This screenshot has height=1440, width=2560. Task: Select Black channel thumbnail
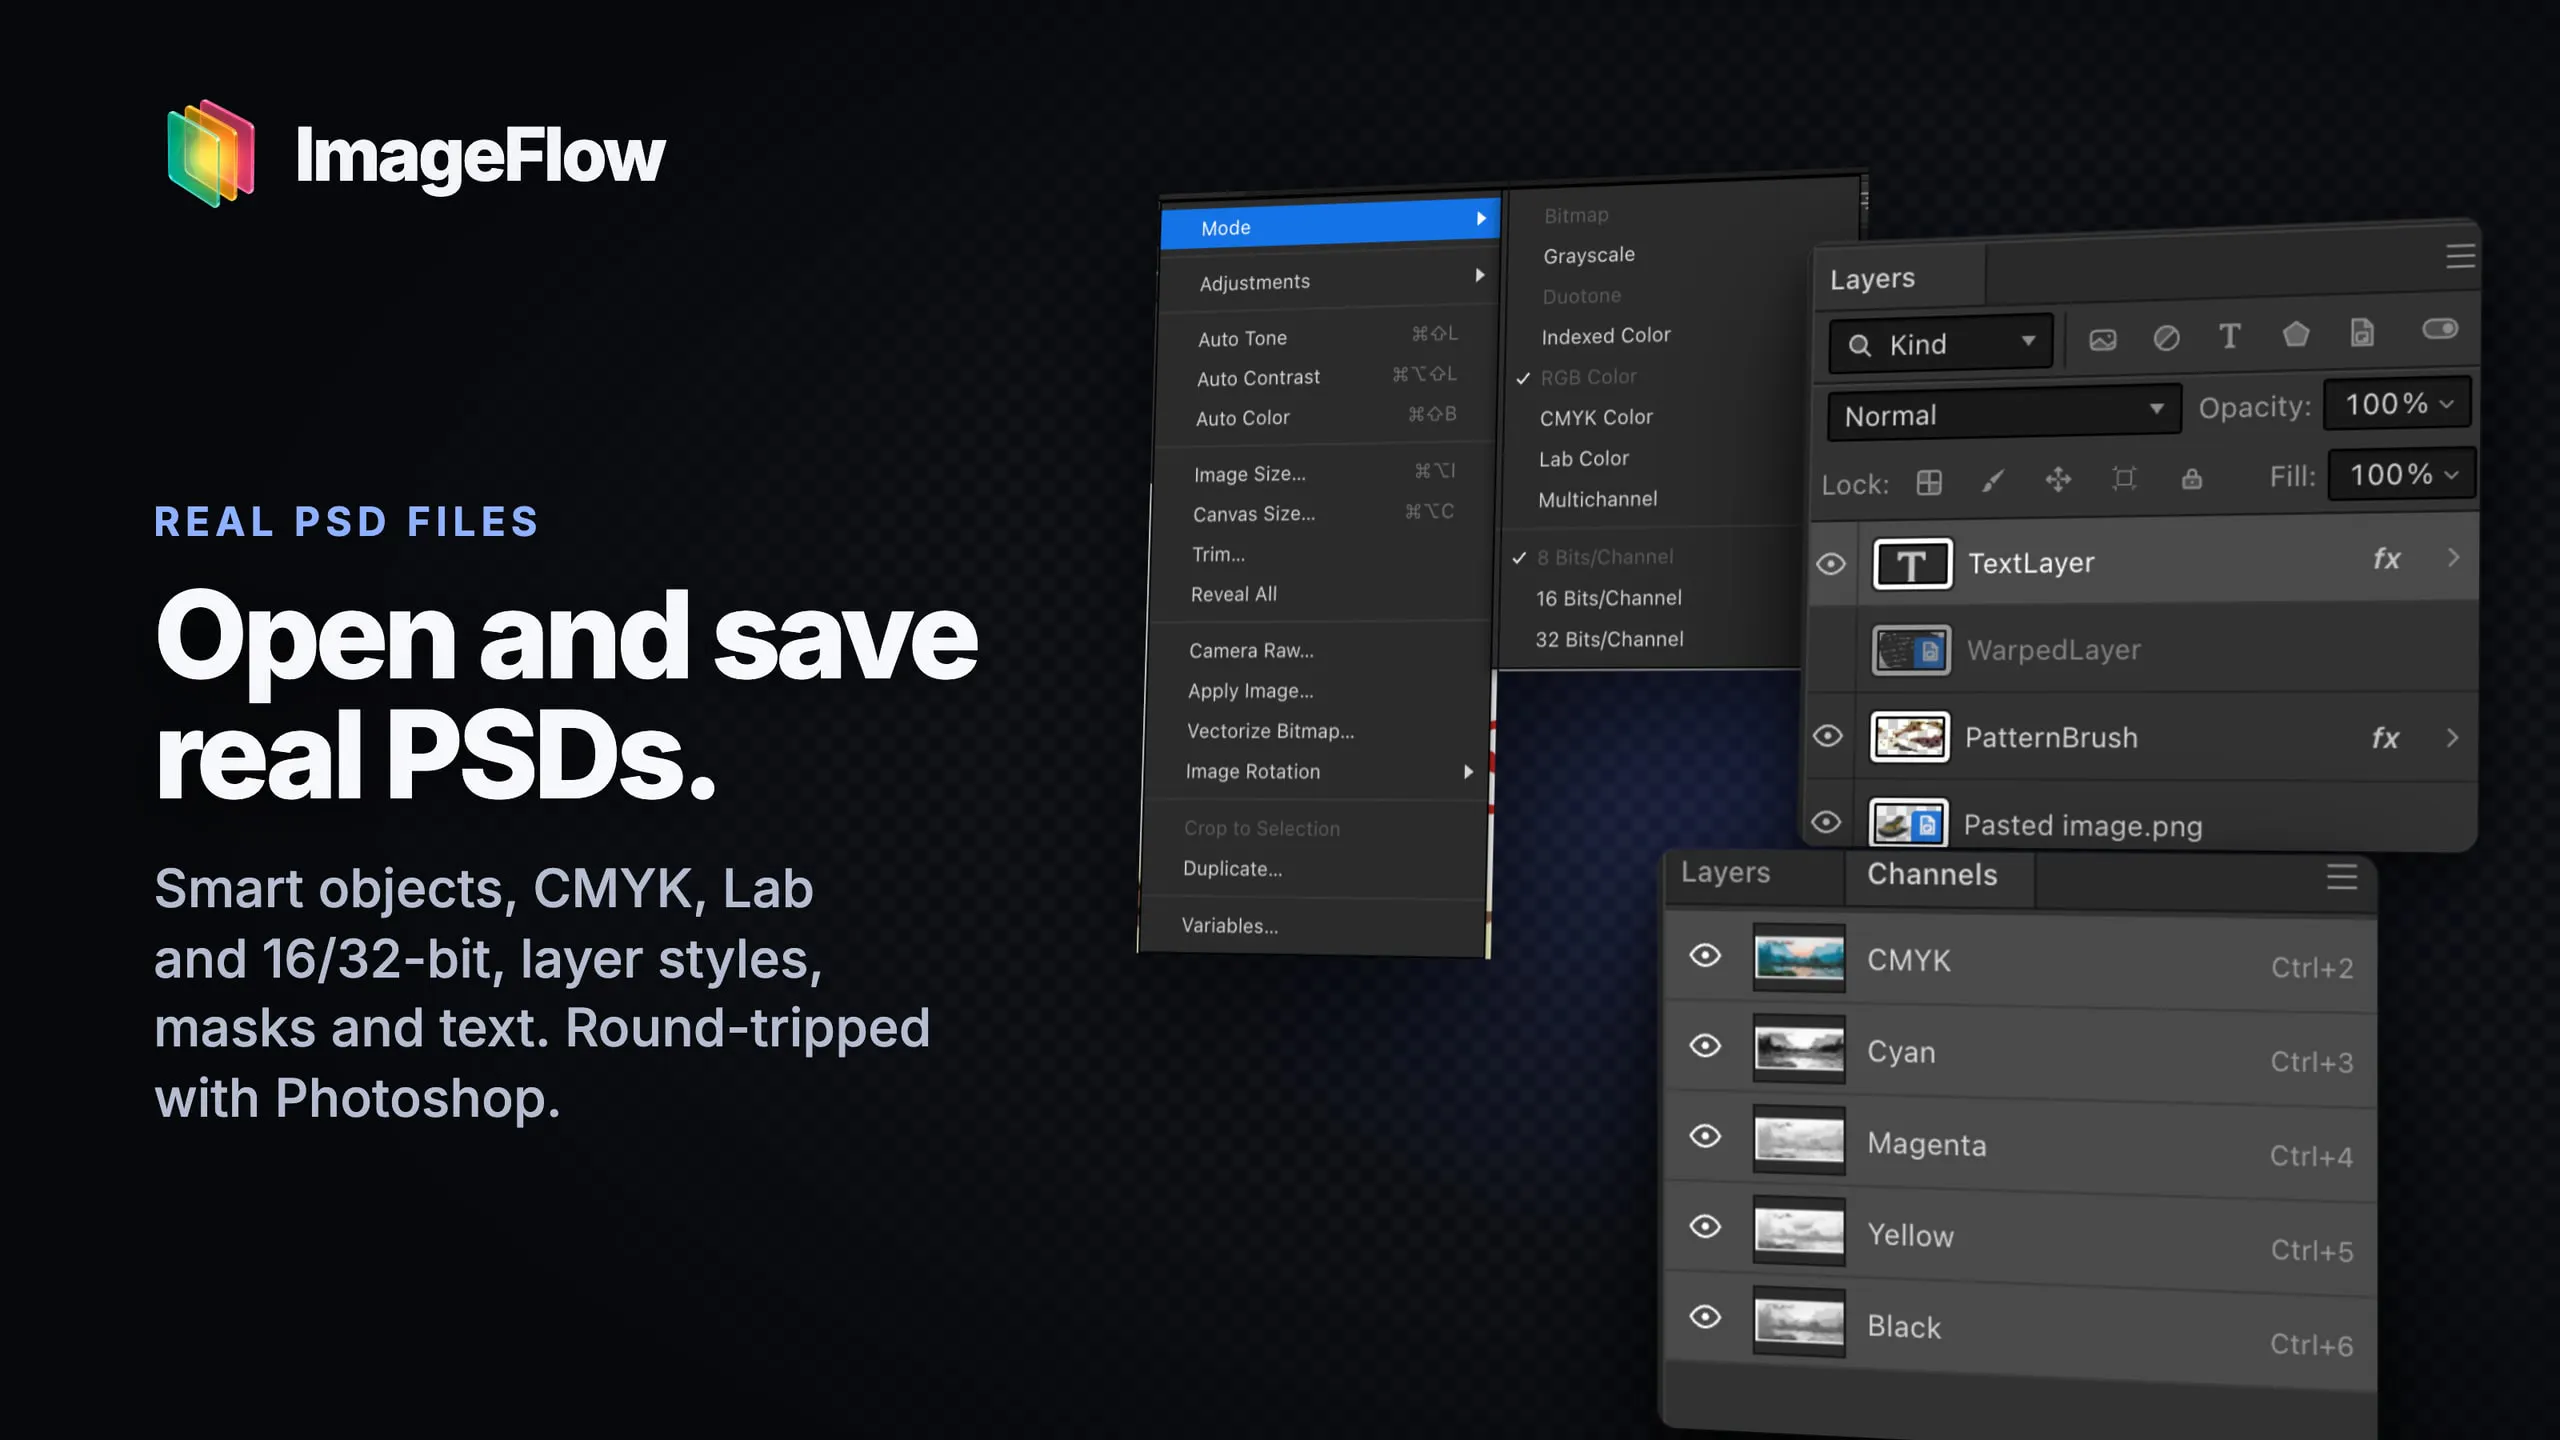pyautogui.click(x=1799, y=1322)
